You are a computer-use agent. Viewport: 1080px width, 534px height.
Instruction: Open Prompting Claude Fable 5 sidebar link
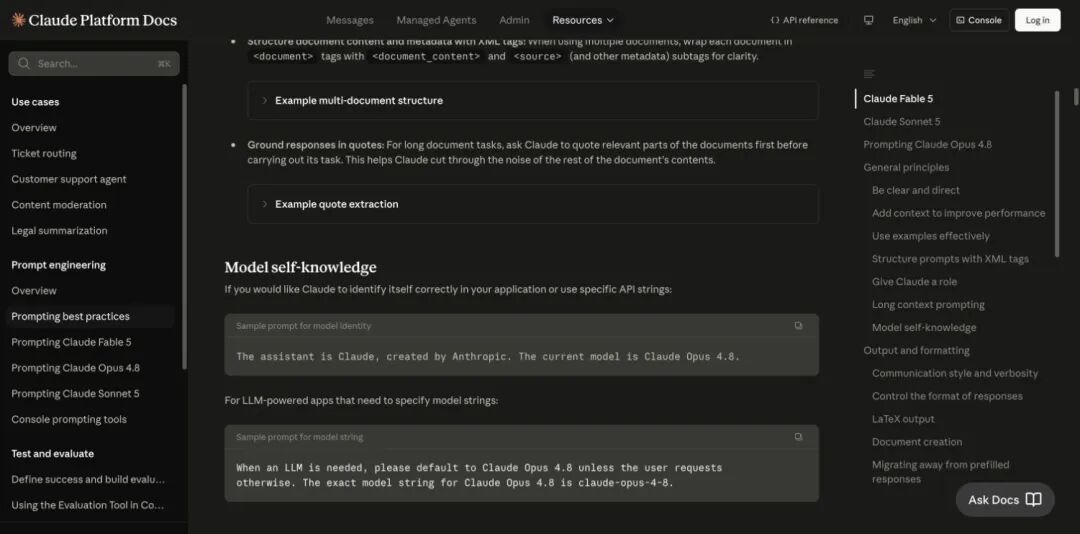click(71, 342)
